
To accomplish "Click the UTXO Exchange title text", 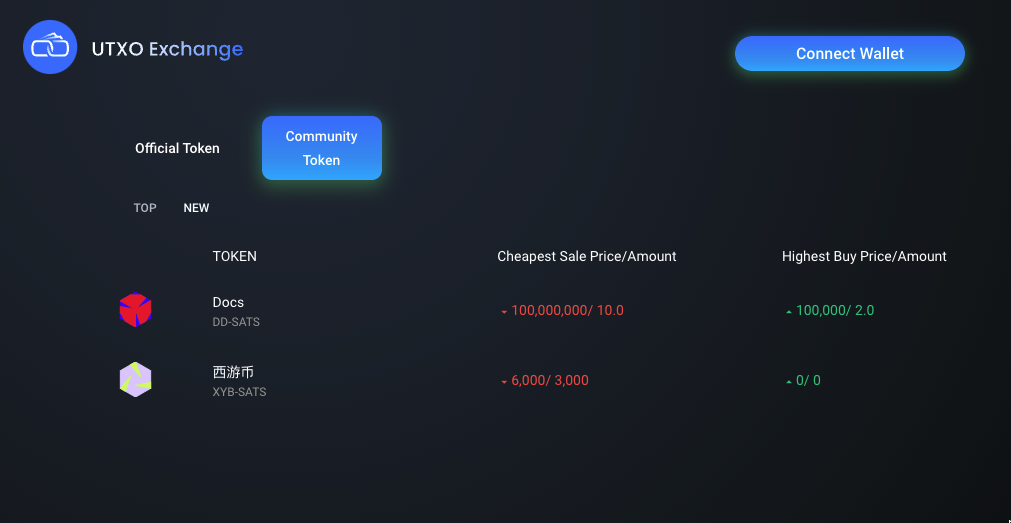I will click(167, 49).
